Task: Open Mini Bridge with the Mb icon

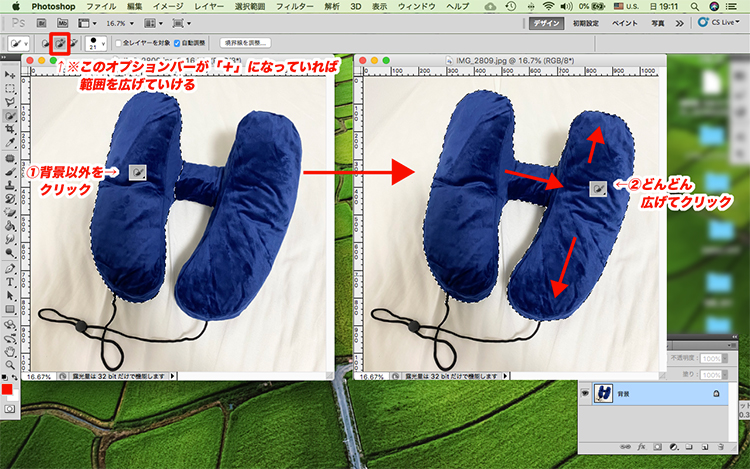Action: point(62,22)
